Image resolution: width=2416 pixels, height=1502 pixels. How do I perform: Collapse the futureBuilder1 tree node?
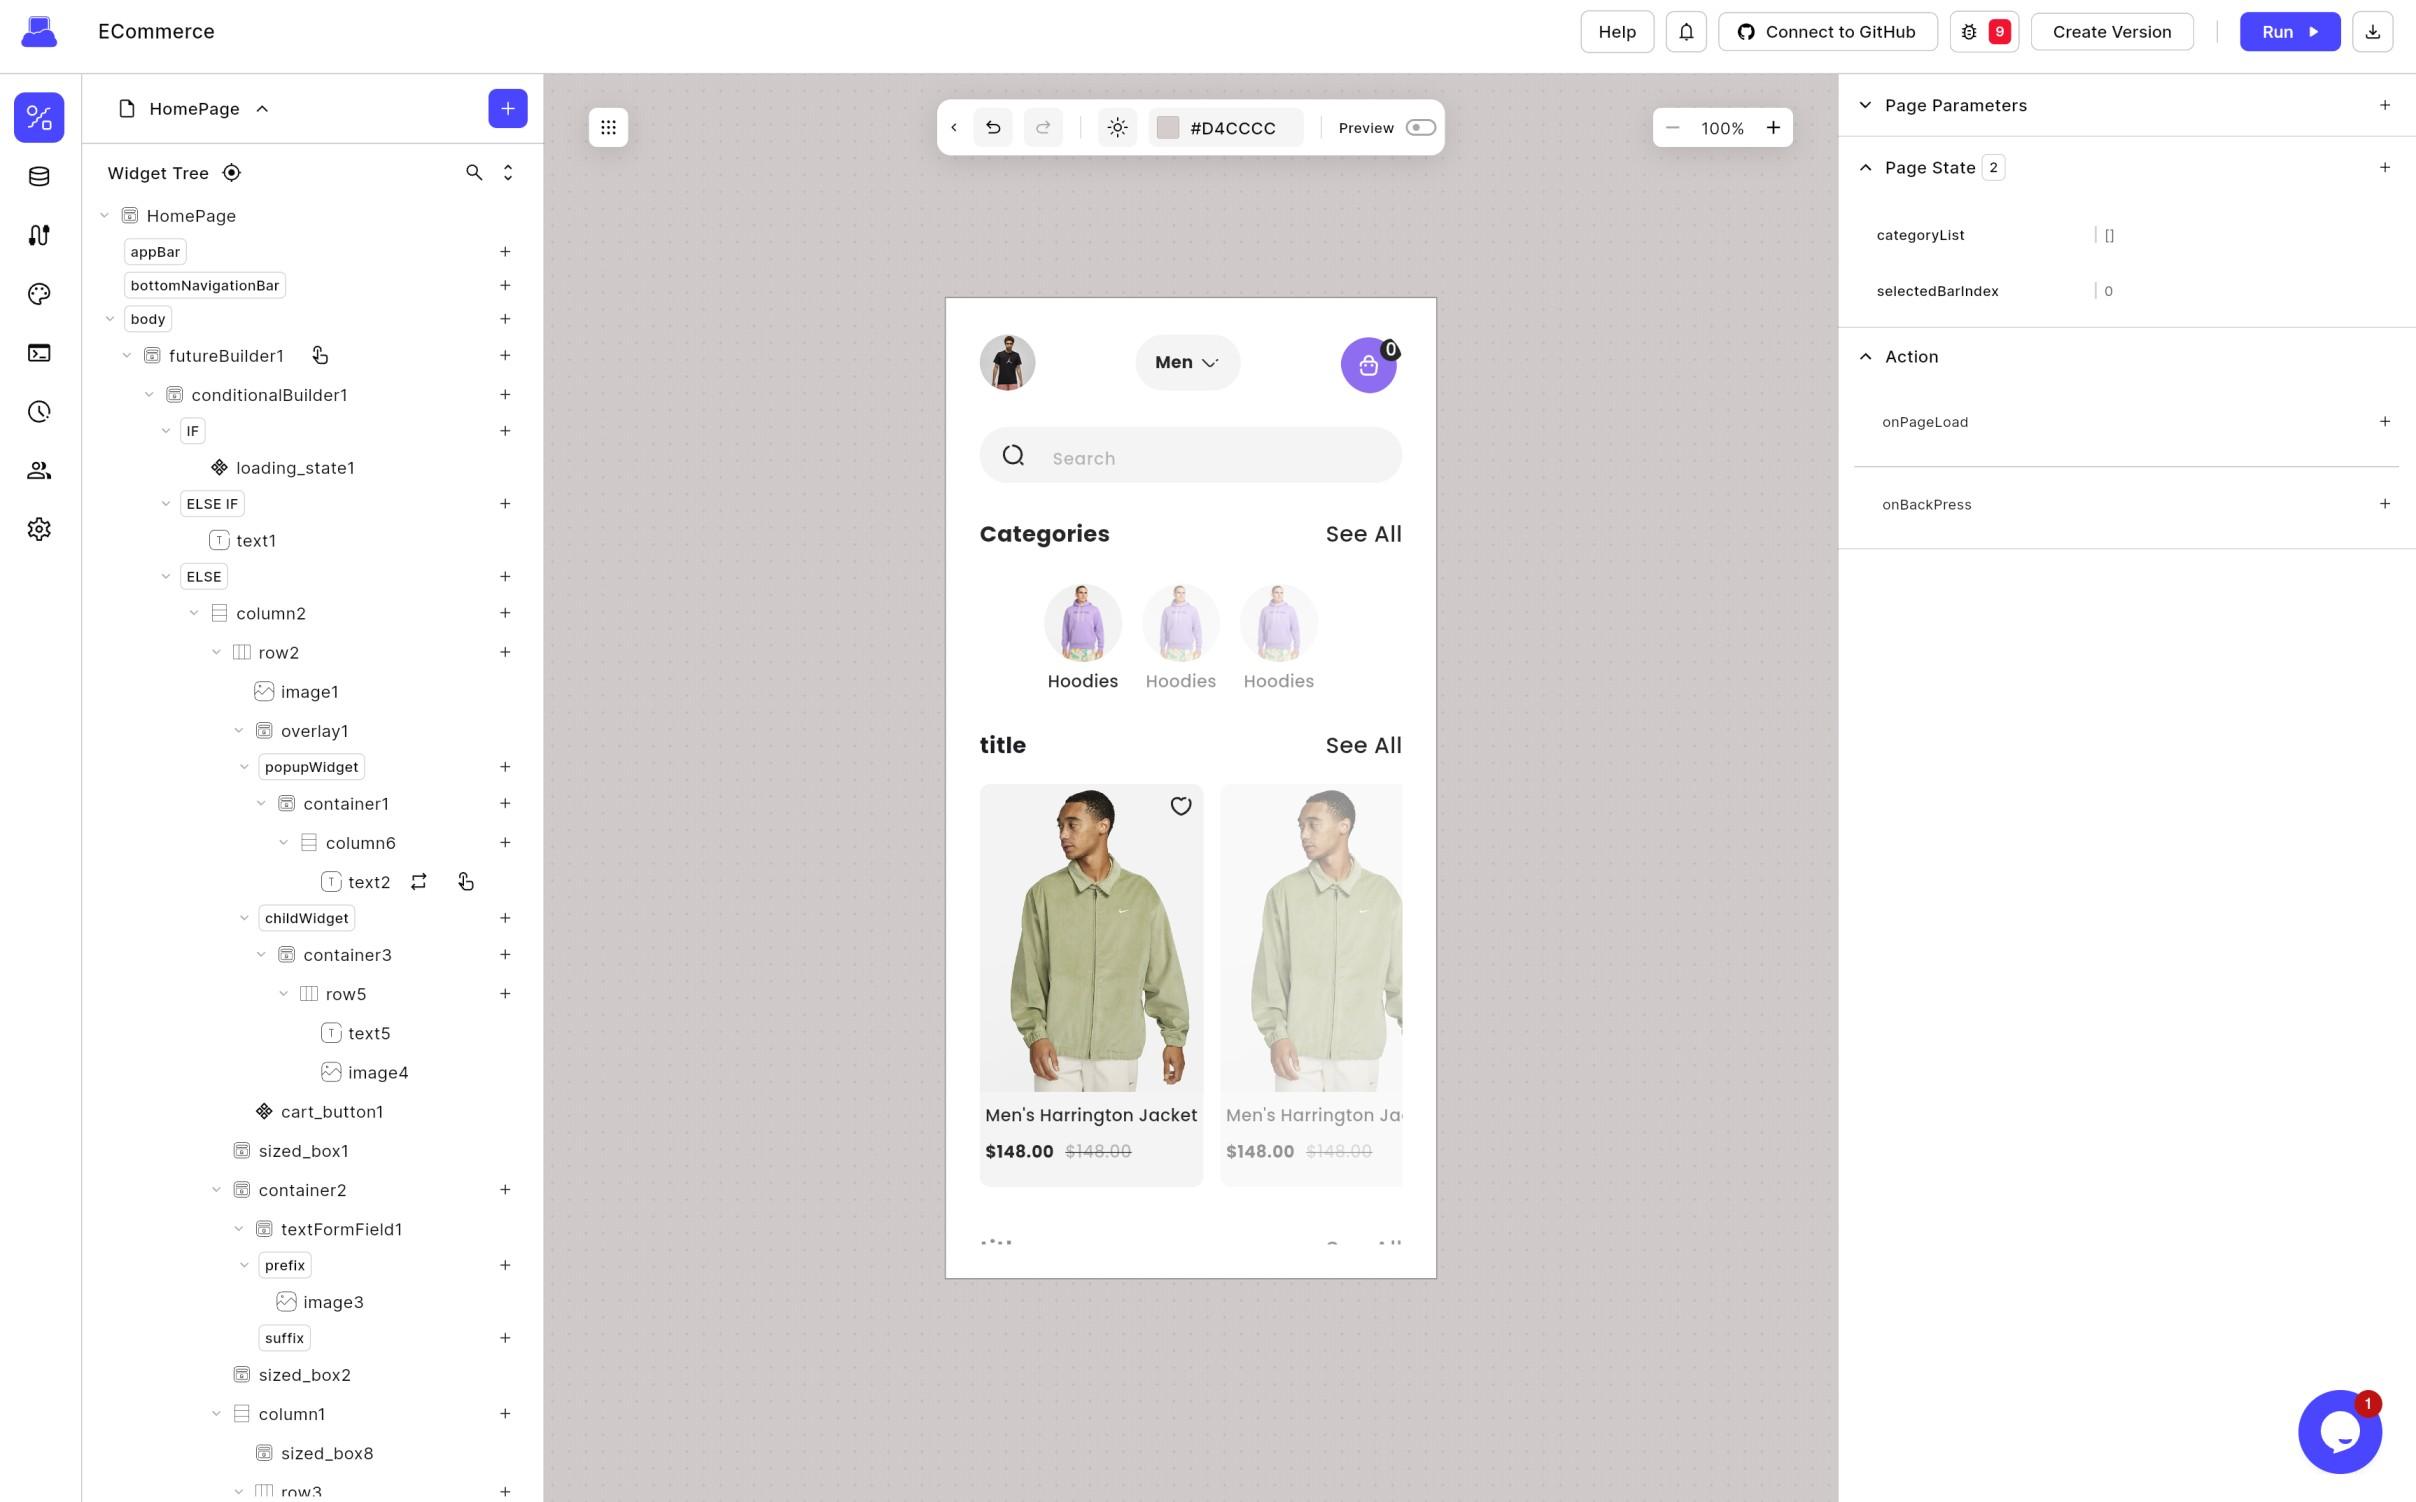pyautogui.click(x=127, y=356)
